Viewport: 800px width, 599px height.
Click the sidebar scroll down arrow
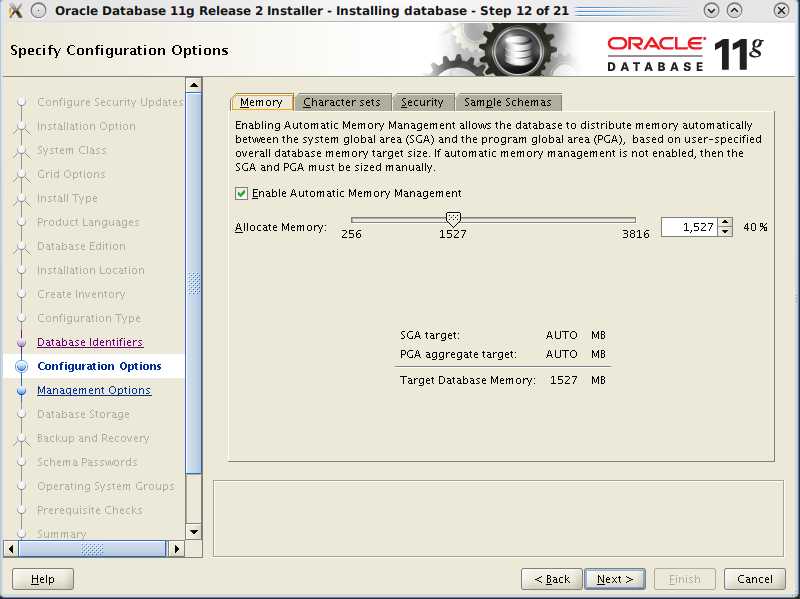coord(194,532)
